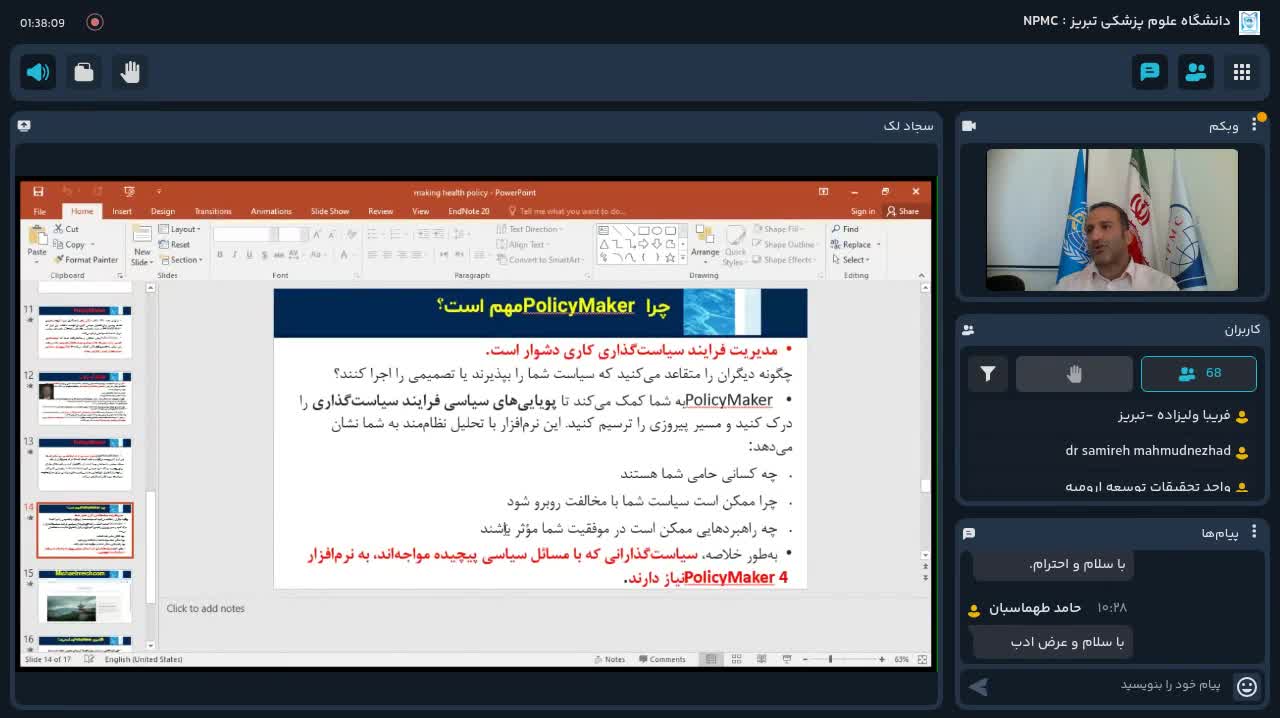Start slideshow from Quick Access Toolbar

pyautogui.click(x=128, y=192)
